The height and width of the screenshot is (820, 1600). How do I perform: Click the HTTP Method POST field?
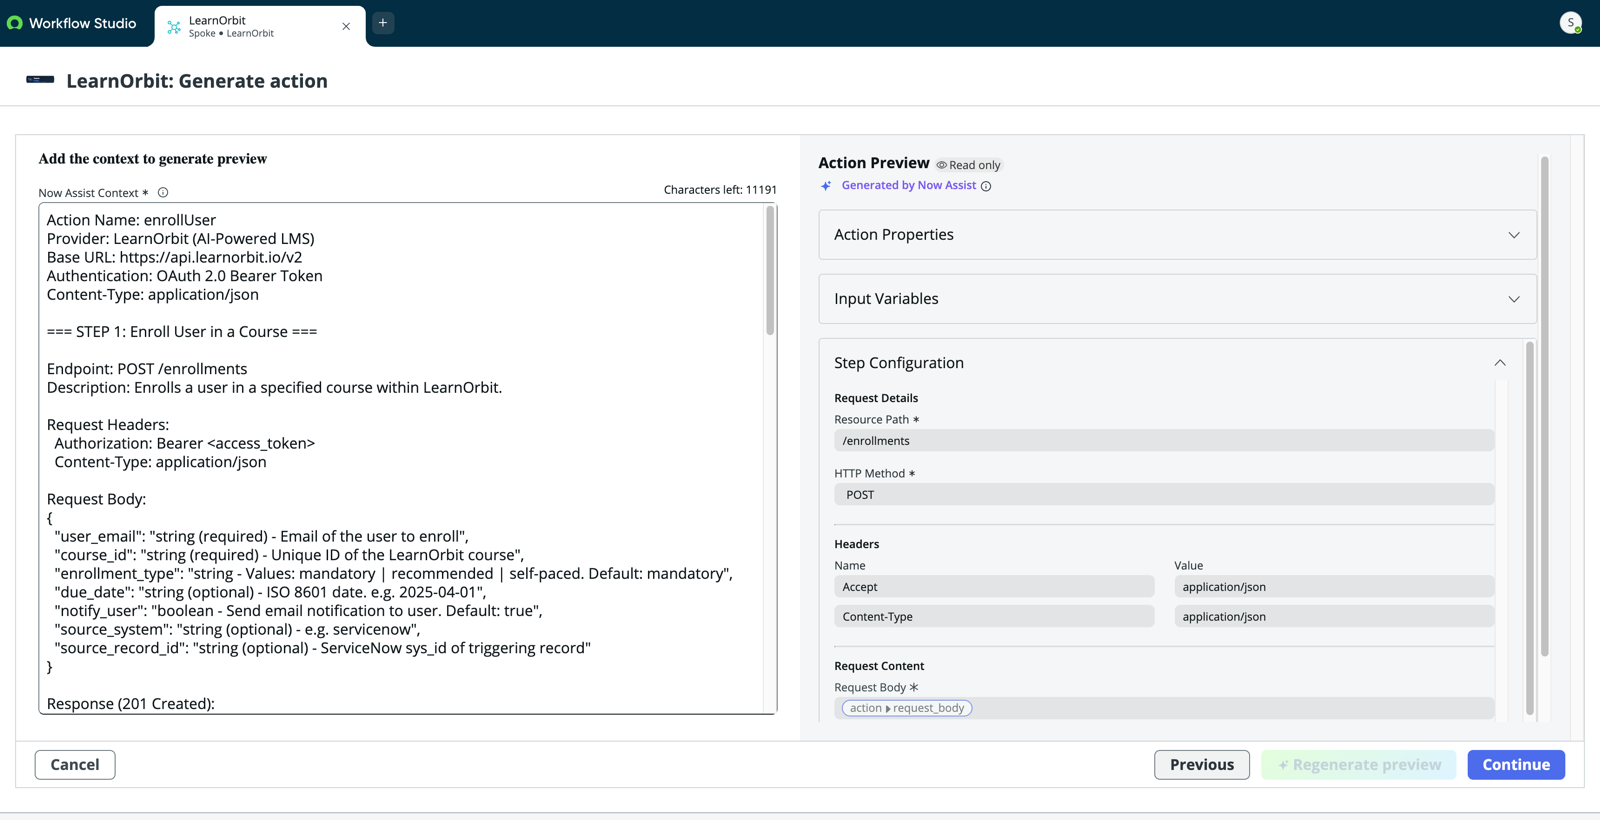tap(1164, 495)
